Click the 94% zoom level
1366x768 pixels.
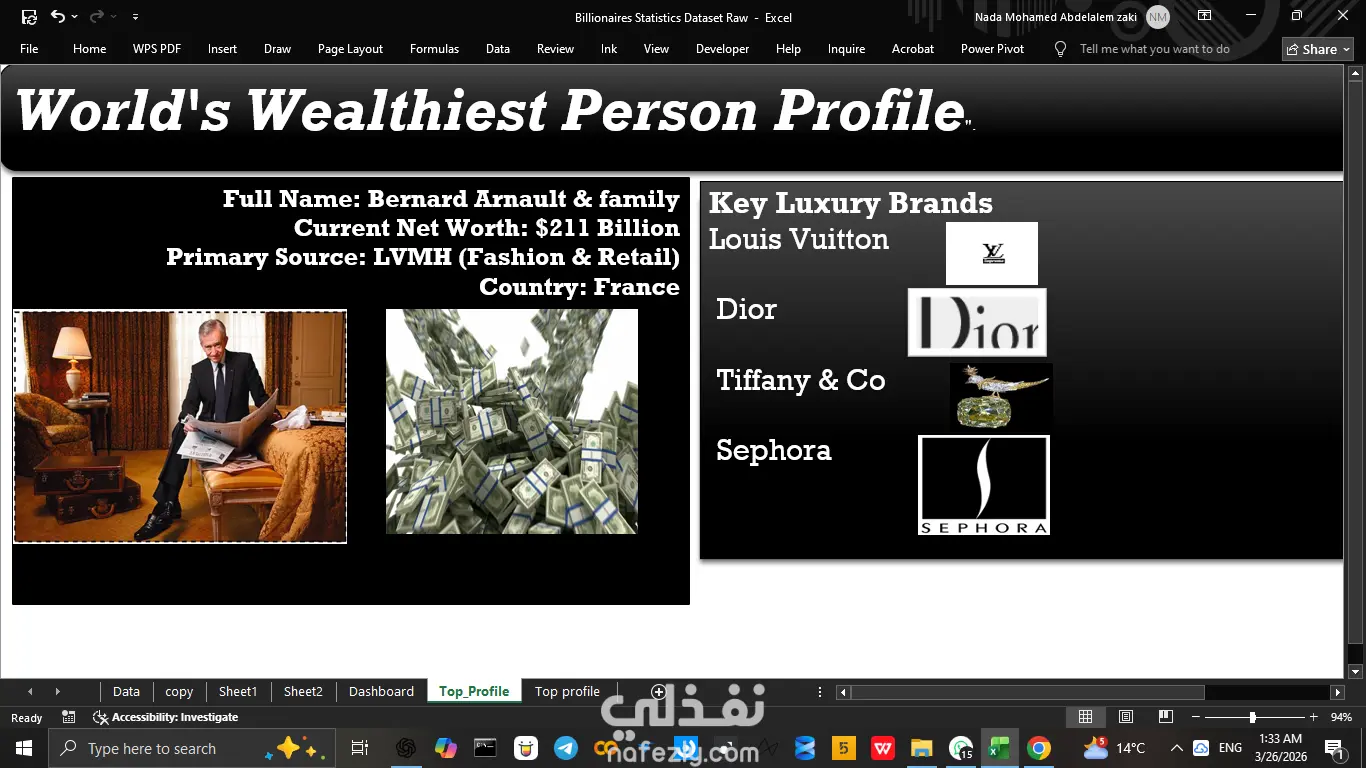point(1341,717)
